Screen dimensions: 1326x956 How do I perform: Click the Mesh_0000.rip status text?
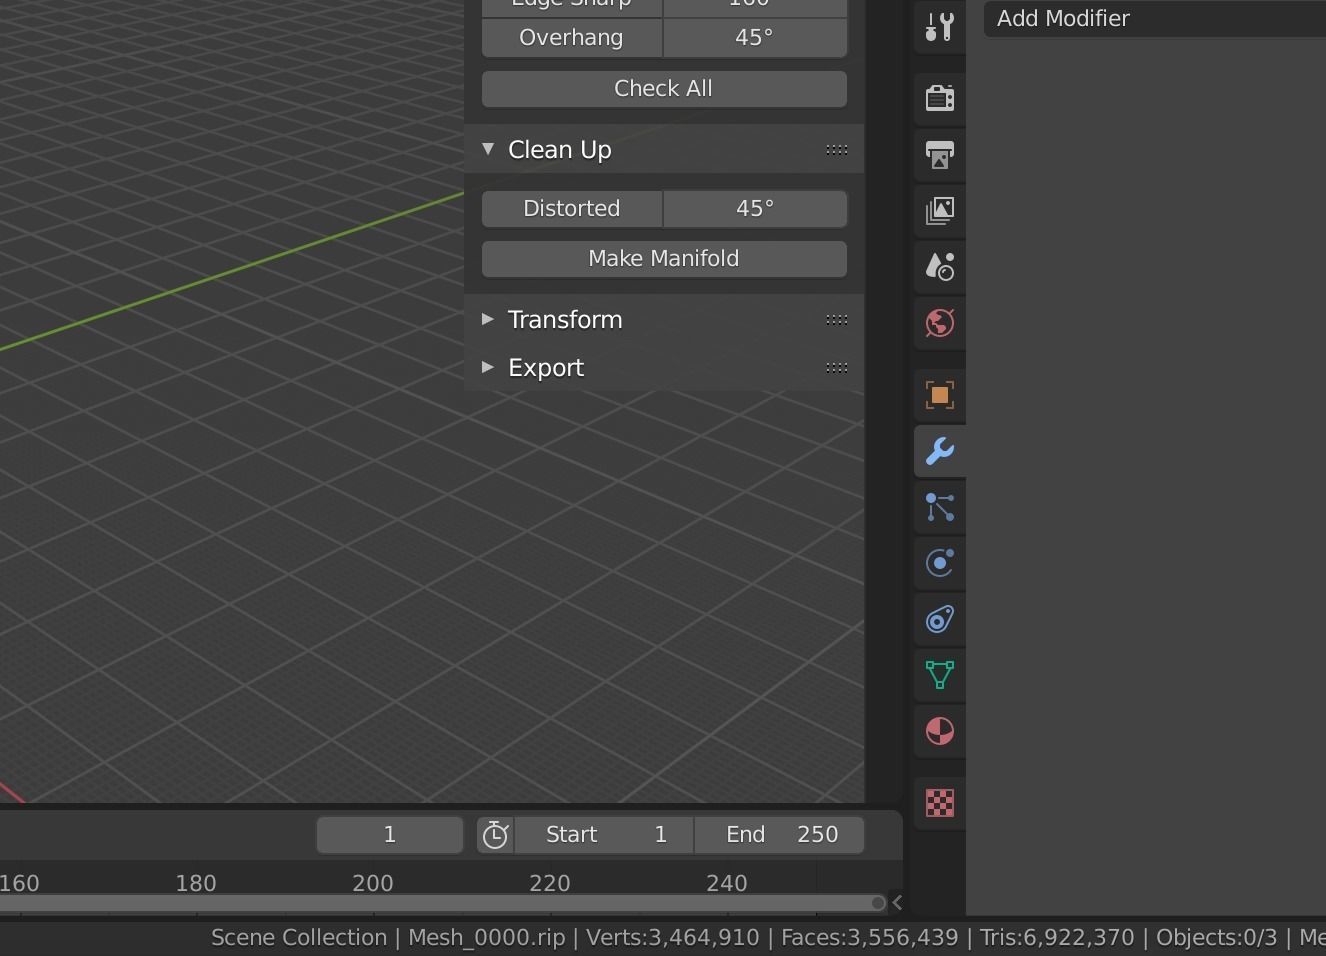pyautogui.click(x=487, y=938)
